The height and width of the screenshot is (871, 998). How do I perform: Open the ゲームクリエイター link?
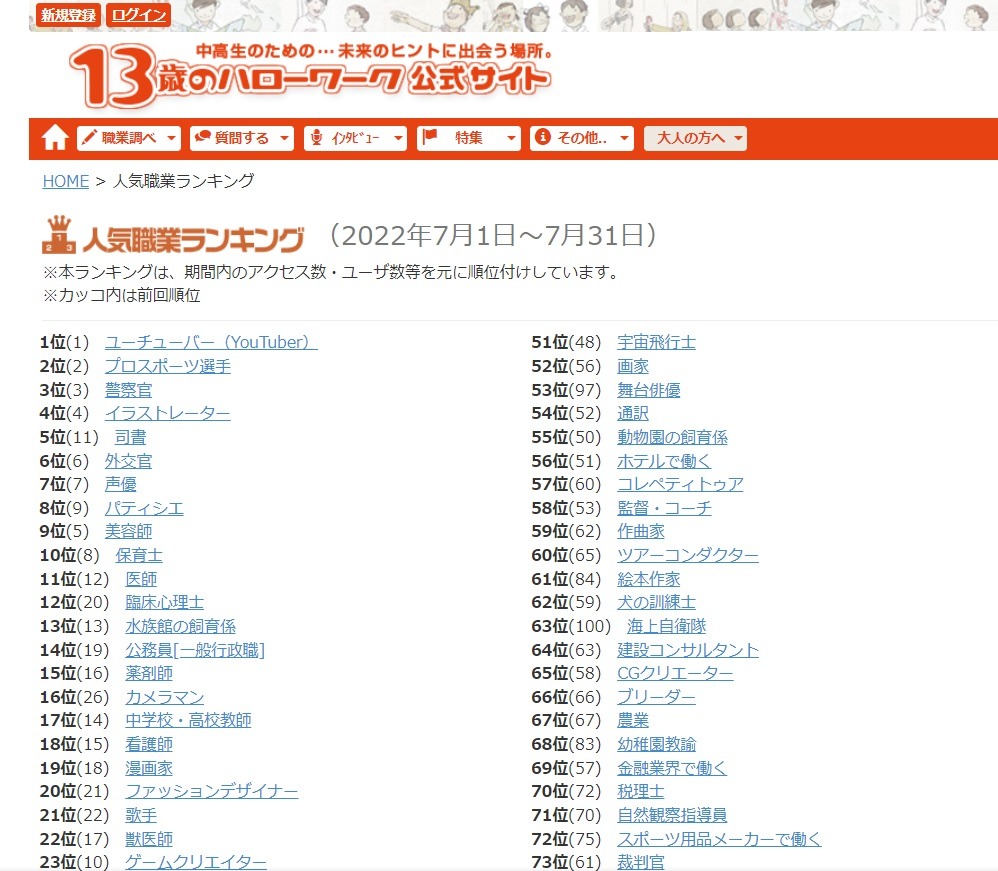point(196,862)
